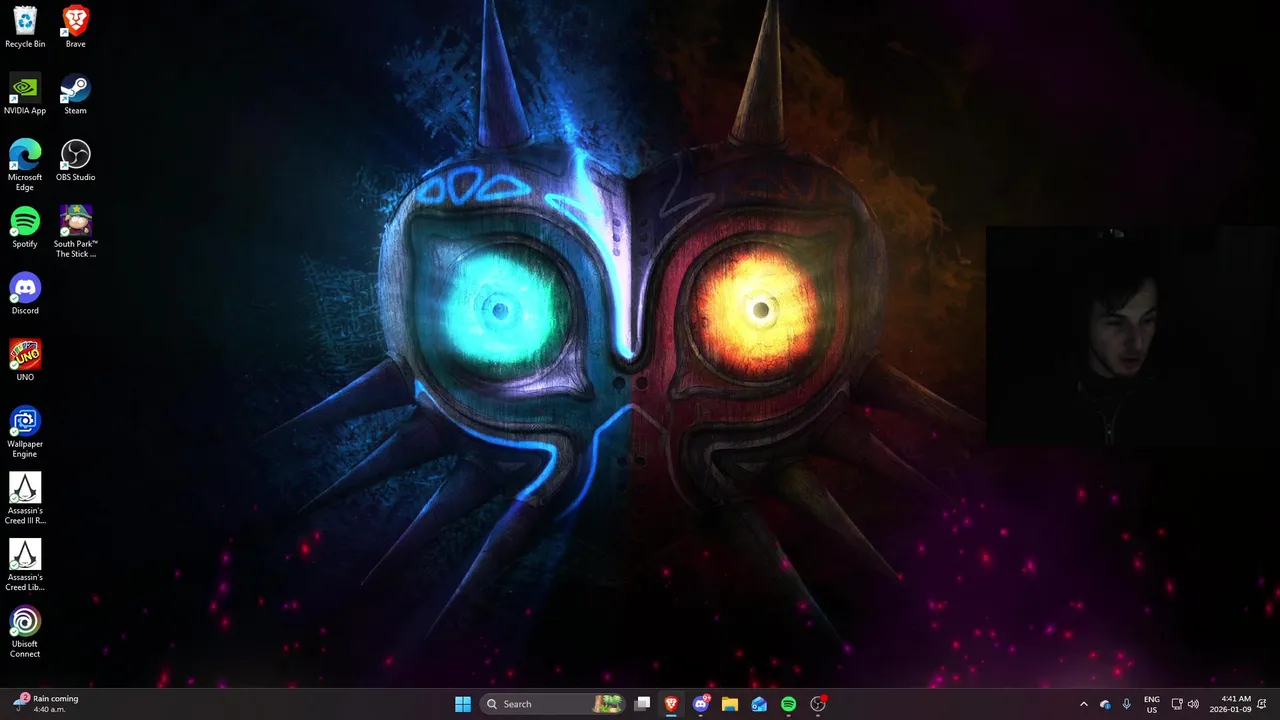The width and height of the screenshot is (1280, 720).
Task: Select the Brave browser desktop shortcut
Action: coord(75,27)
